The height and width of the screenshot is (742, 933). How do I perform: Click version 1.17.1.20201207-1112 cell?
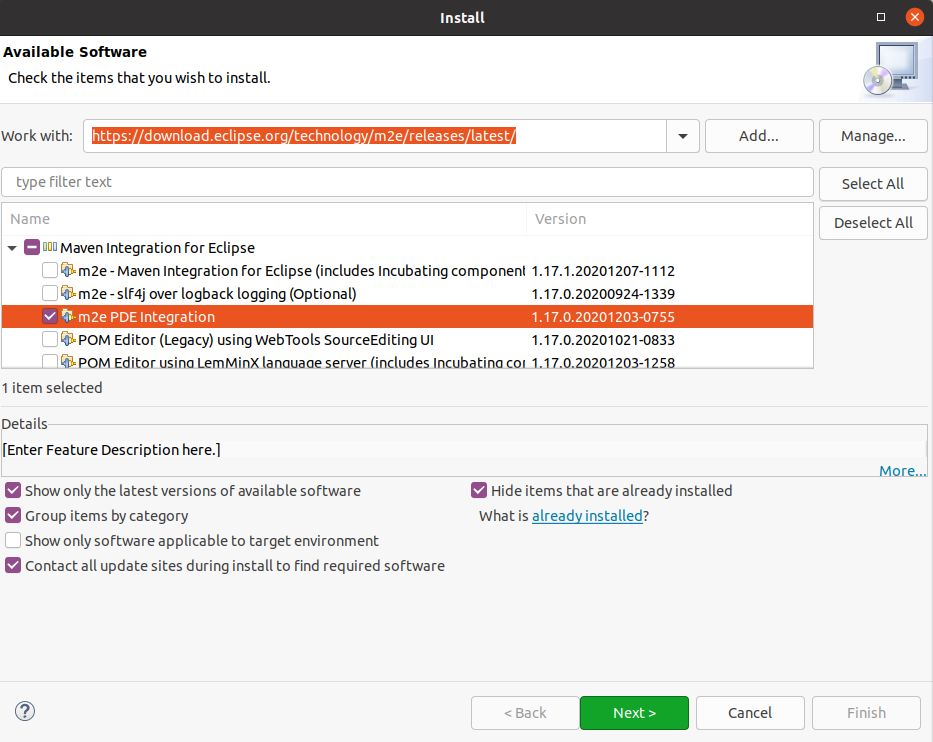click(x=603, y=271)
